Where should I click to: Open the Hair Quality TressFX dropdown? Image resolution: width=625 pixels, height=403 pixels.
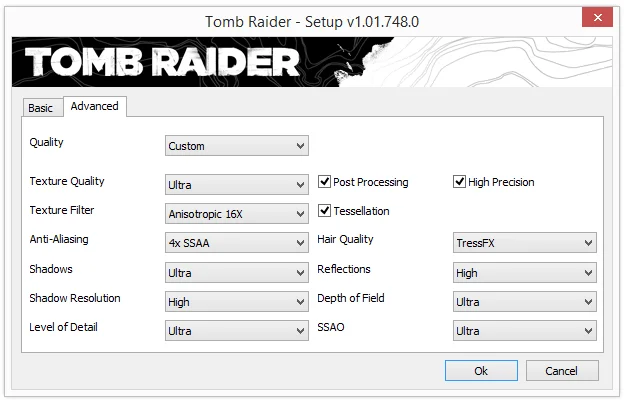[525, 243]
